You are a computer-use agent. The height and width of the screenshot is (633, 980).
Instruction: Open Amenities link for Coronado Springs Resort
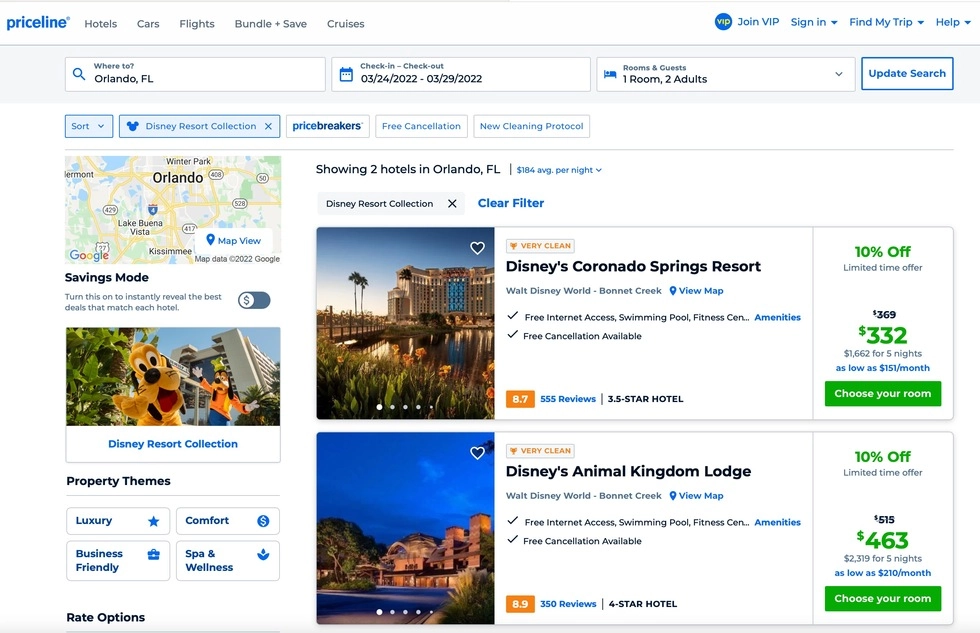coord(778,317)
